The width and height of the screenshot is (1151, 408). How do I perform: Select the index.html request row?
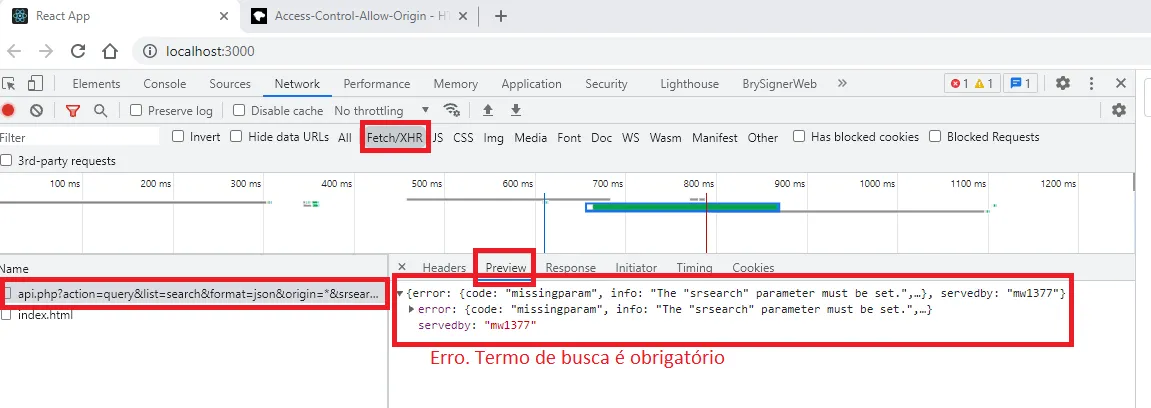[x=193, y=315]
